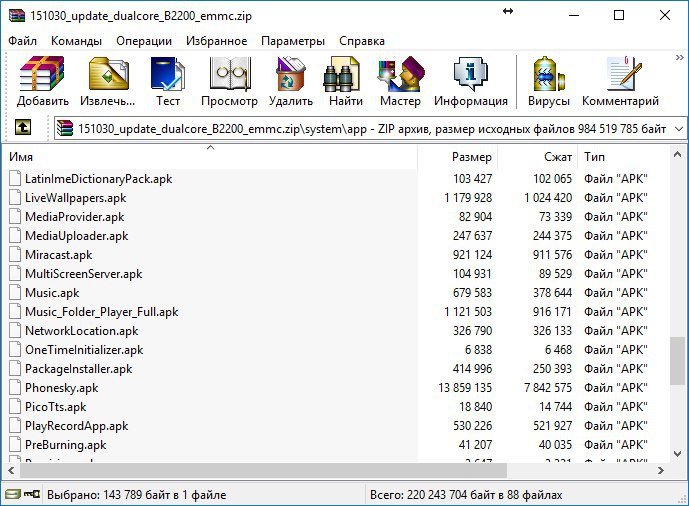This screenshot has height=506, width=689.
Task: Click file icon of MediaProvider.apk
Action: click(15, 216)
